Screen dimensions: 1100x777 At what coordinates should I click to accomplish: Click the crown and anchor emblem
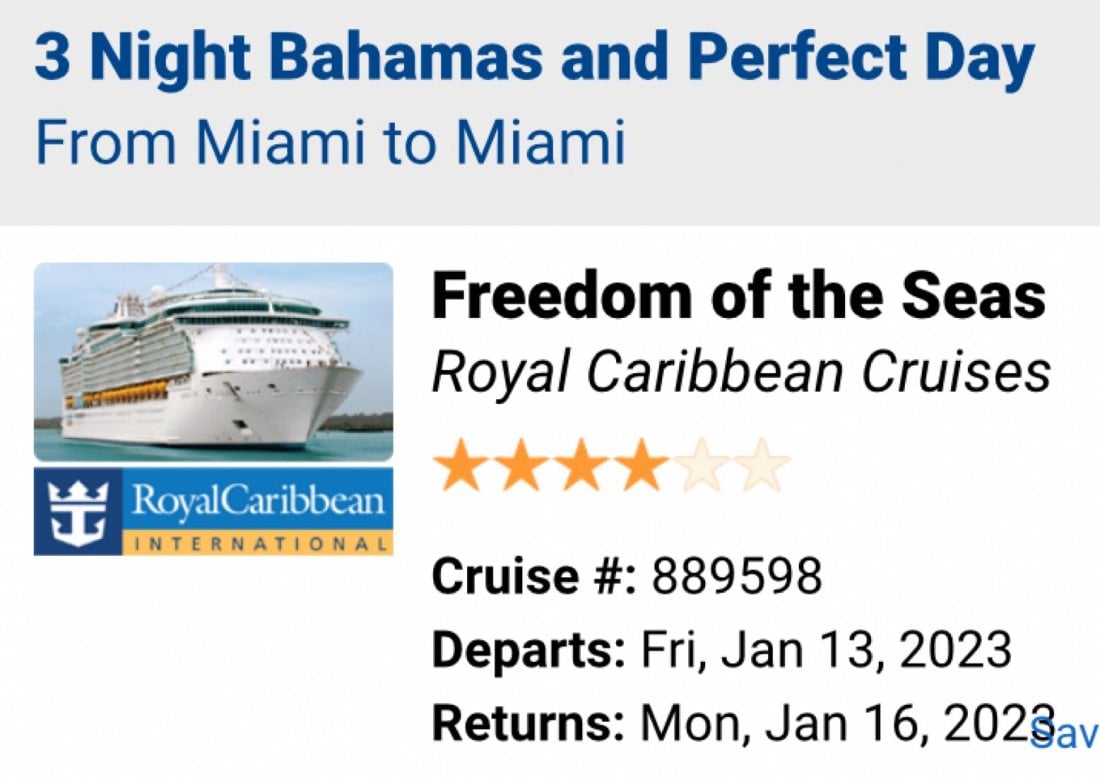[78, 512]
